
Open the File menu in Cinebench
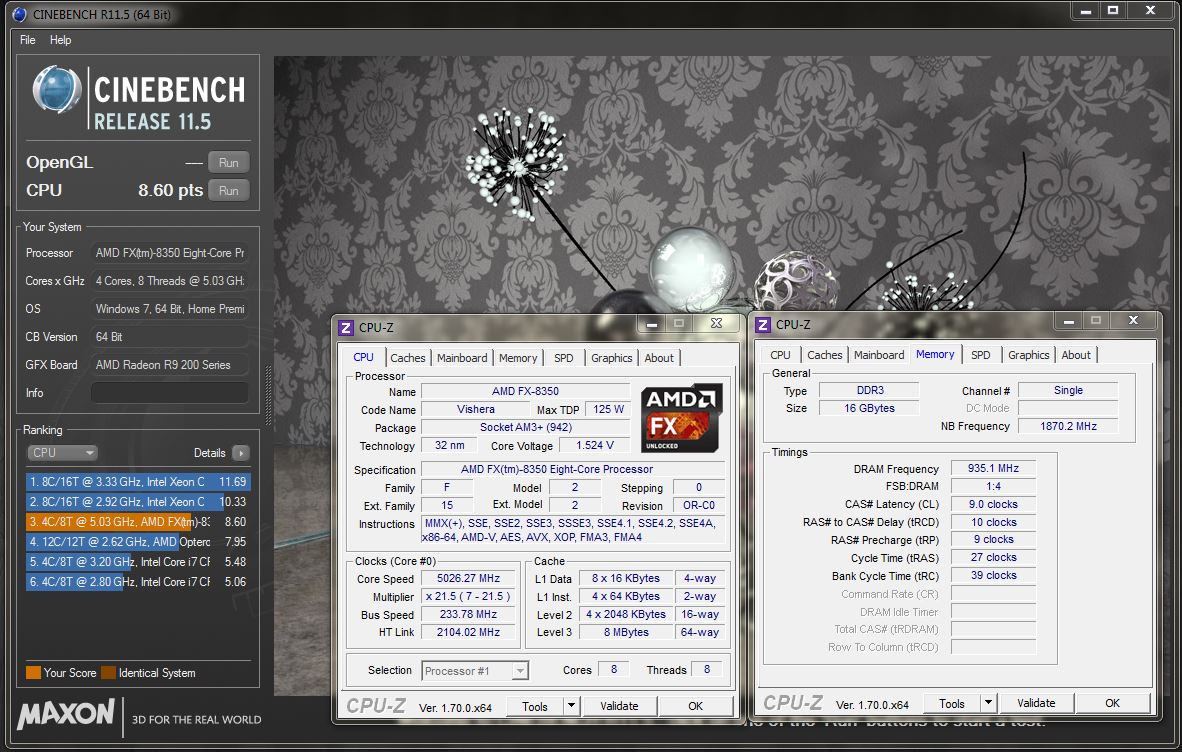pos(28,40)
